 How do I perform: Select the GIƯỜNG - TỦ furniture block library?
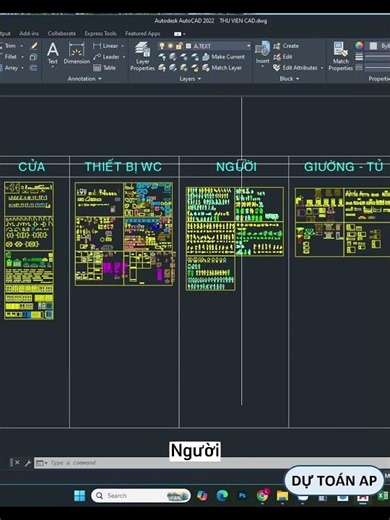coord(342,222)
